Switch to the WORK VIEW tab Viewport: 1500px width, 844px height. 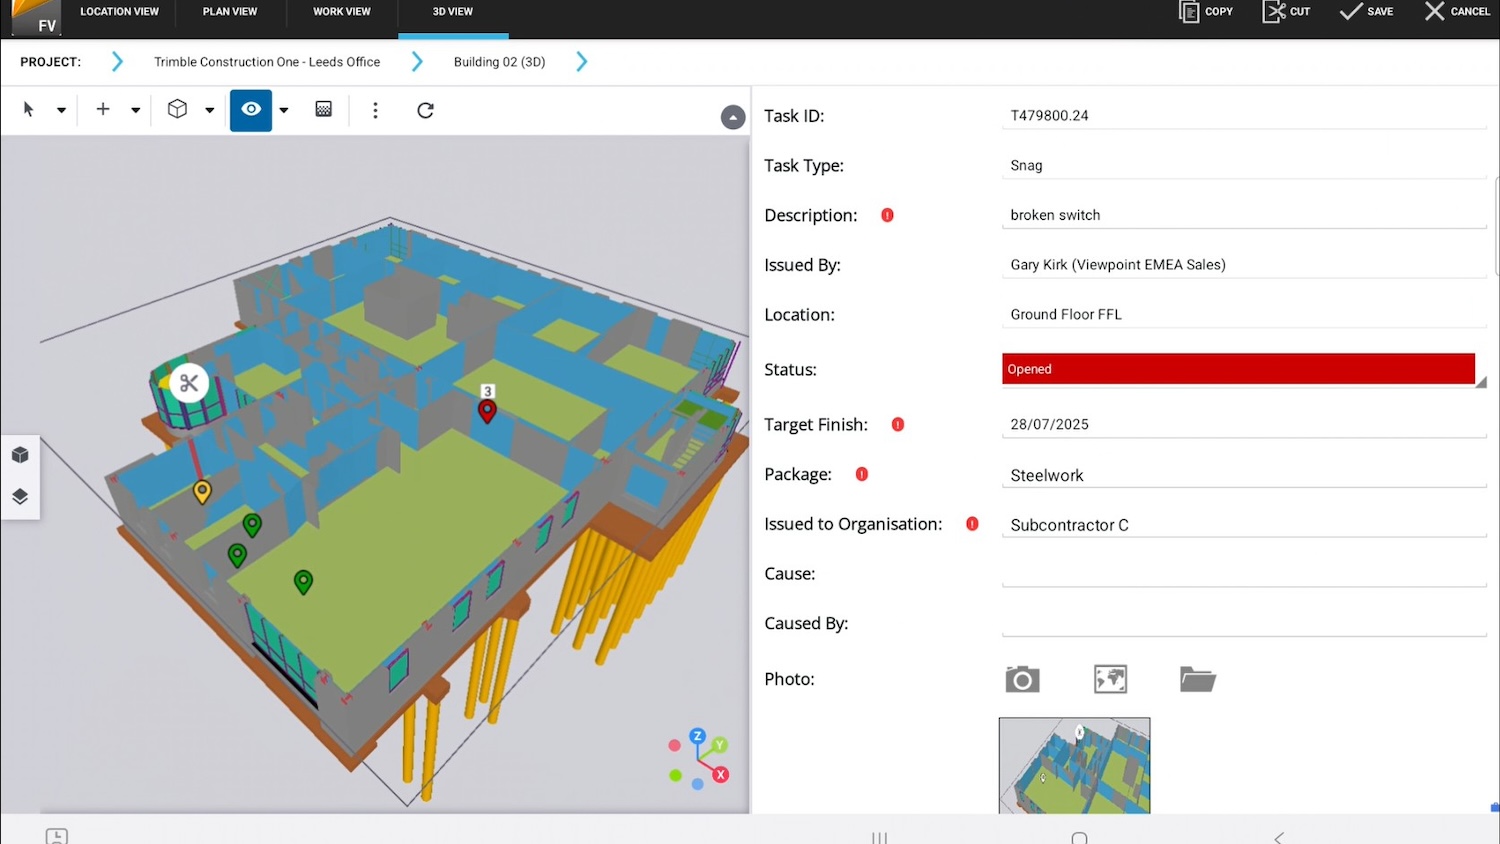tap(341, 12)
